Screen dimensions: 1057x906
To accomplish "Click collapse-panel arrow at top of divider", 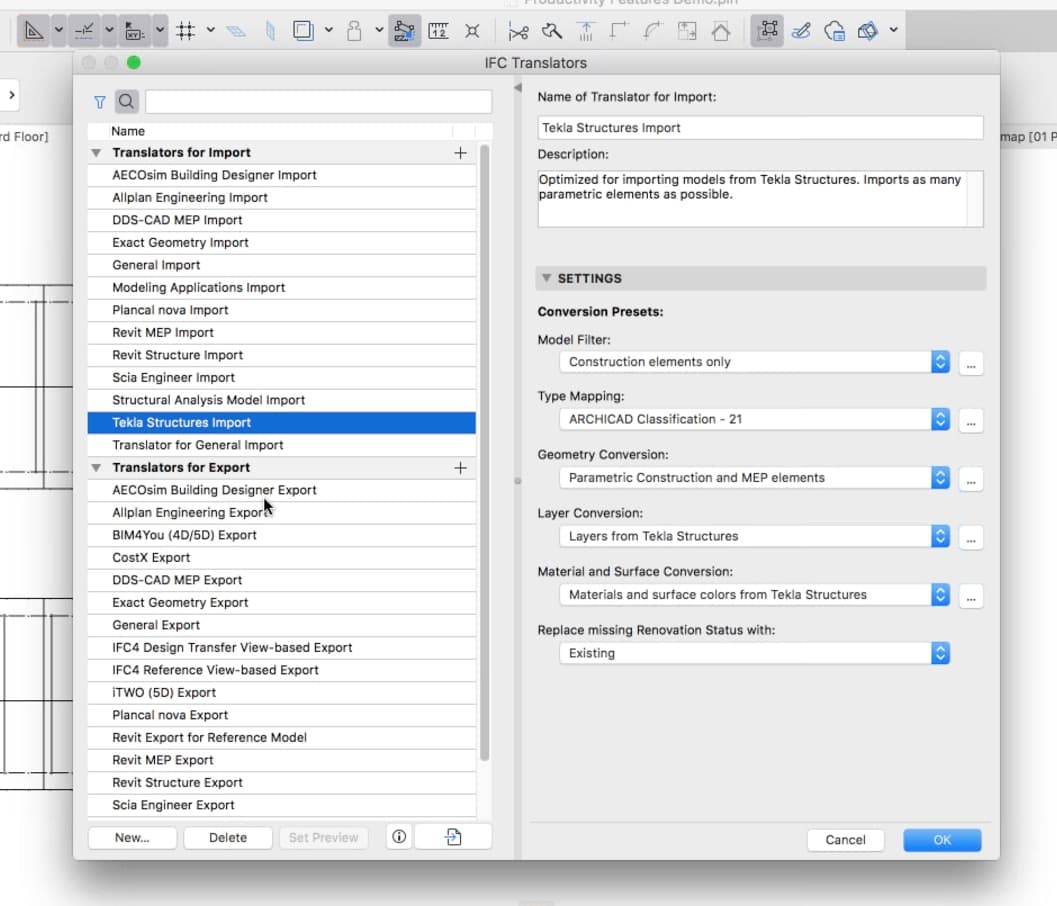I will [518, 88].
